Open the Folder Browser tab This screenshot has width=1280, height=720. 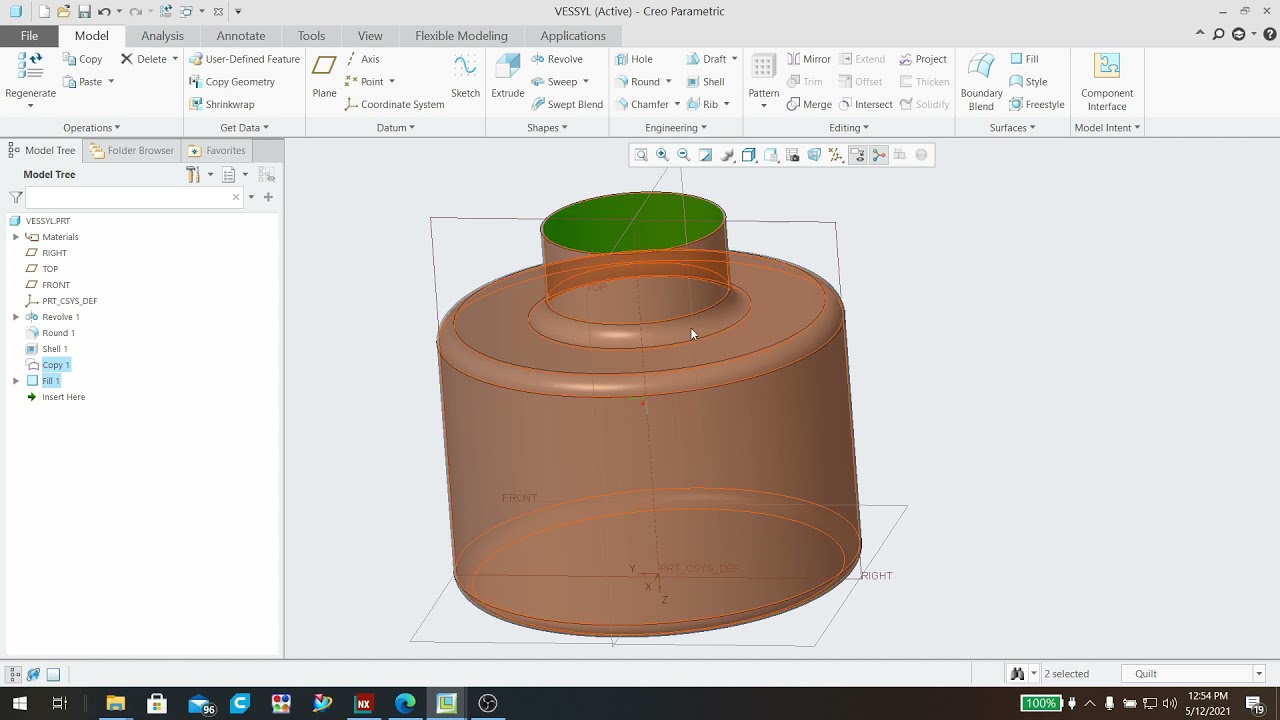132,151
